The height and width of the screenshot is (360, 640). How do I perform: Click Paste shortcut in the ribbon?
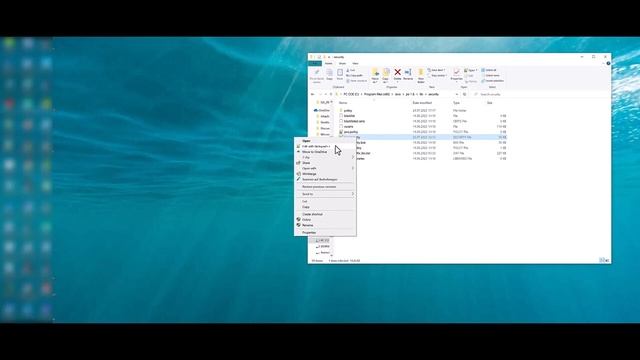(x=357, y=81)
